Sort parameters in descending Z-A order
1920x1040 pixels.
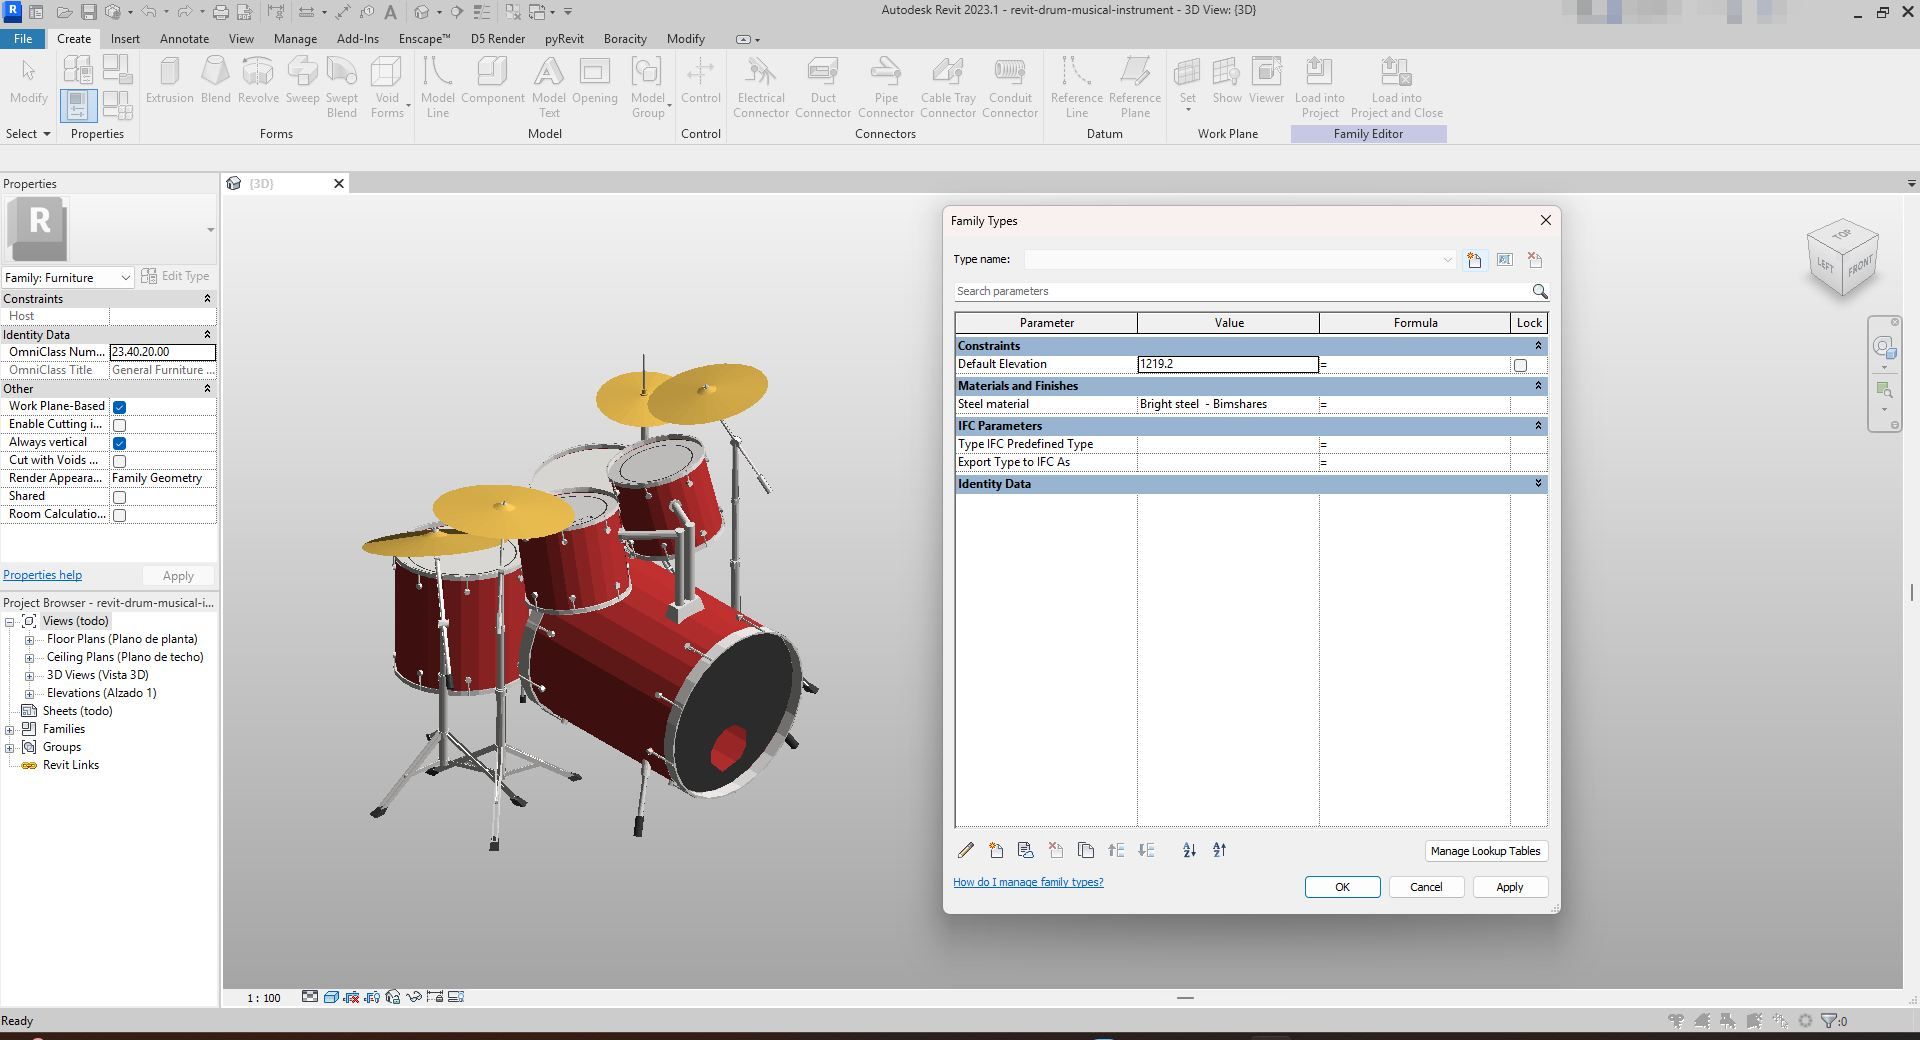point(1219,850)
